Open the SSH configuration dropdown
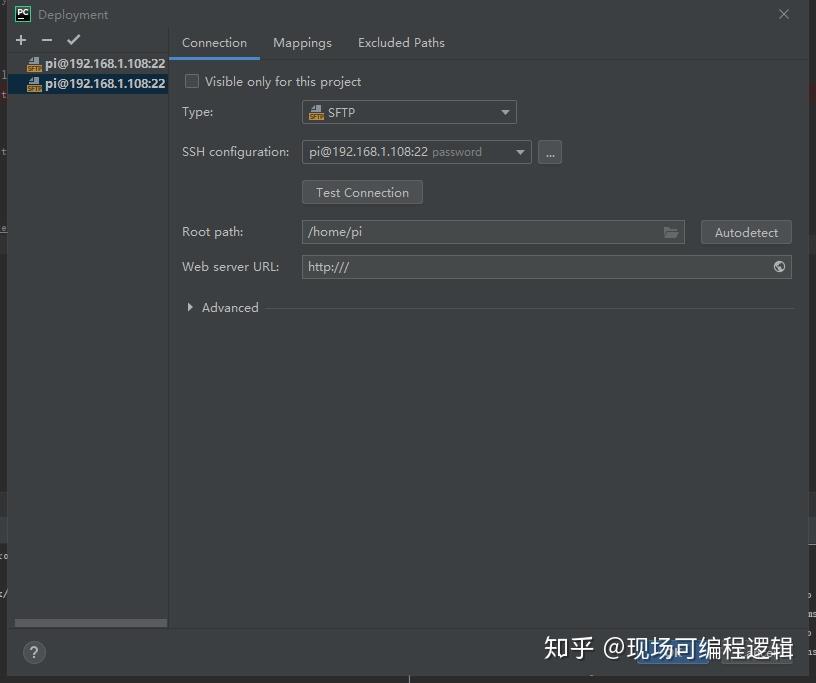The height and width of the screenshot is (683, 816). 519,151
